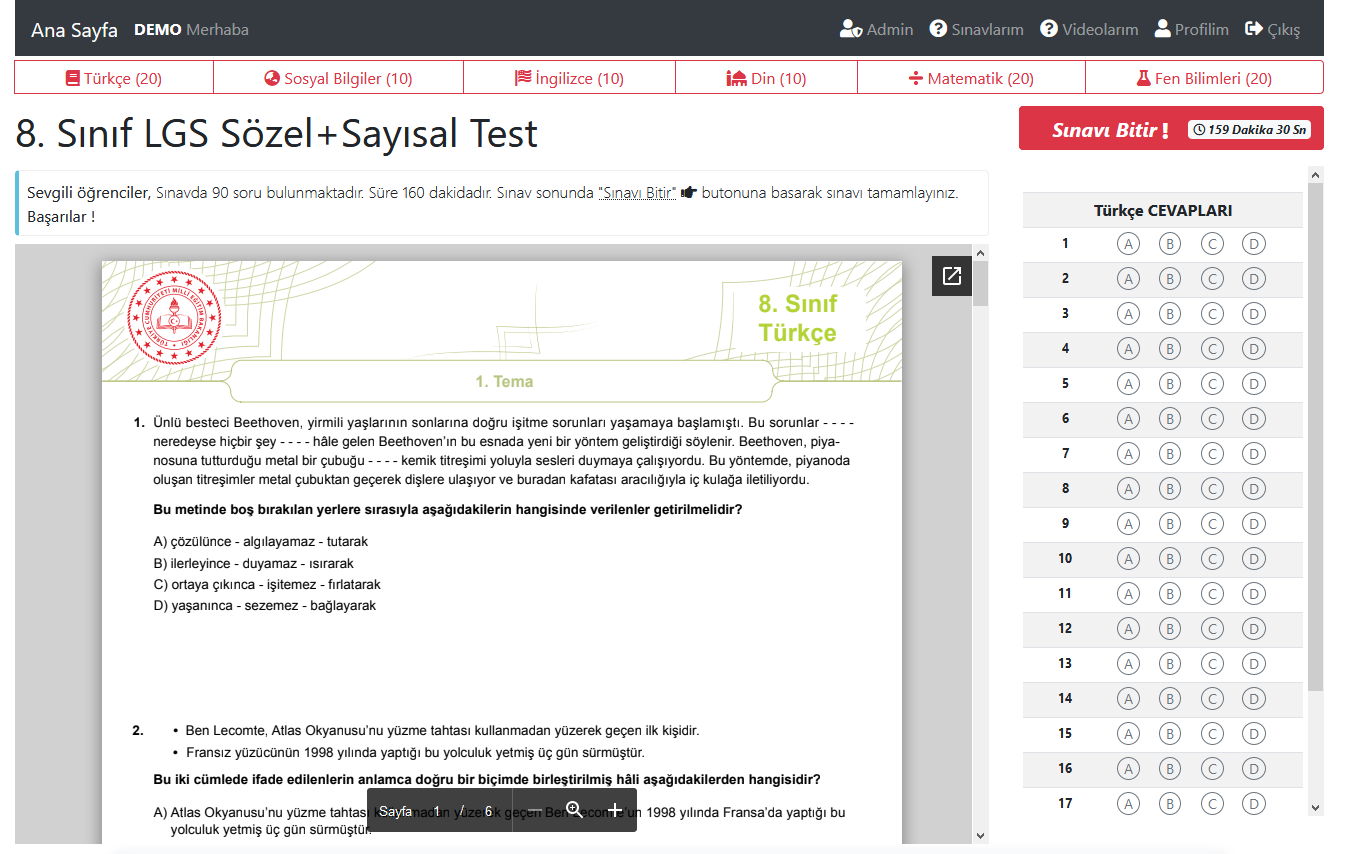Switch to Matematik (20) tab

(971, 78)
